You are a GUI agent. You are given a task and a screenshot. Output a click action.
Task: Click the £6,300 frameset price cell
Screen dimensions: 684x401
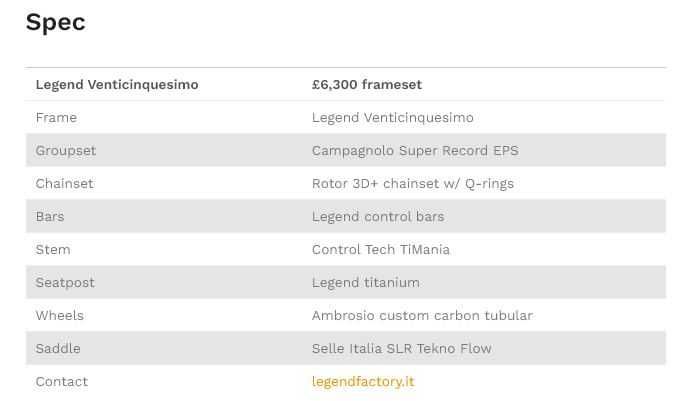click(367, 85)
